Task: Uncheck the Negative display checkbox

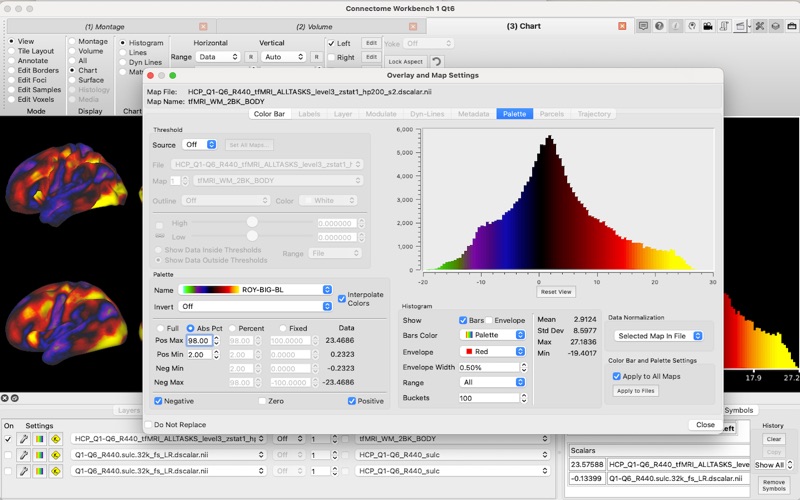Action: pyautogui.click(x=158, y=401)
